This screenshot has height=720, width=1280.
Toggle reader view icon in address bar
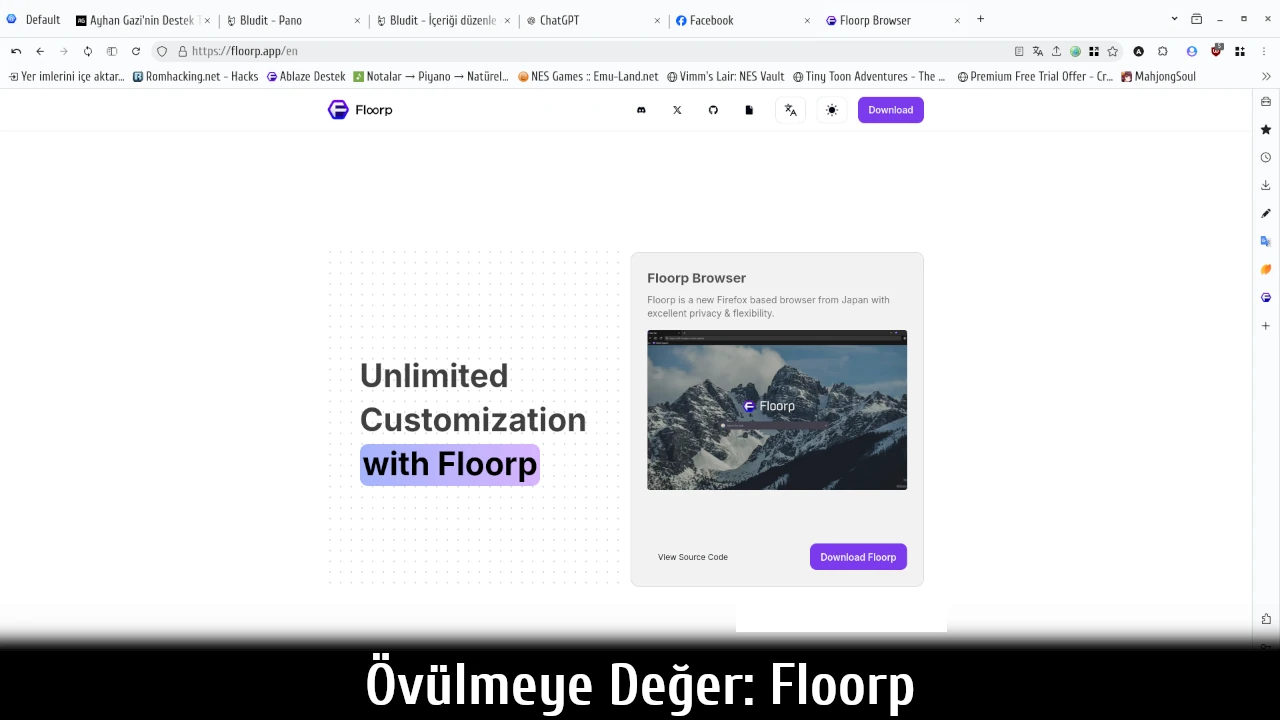[x=1019, y=51]
